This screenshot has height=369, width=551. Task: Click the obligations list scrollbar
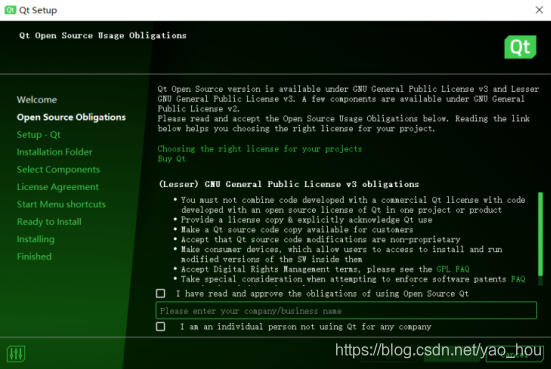(x=540, y=234)
